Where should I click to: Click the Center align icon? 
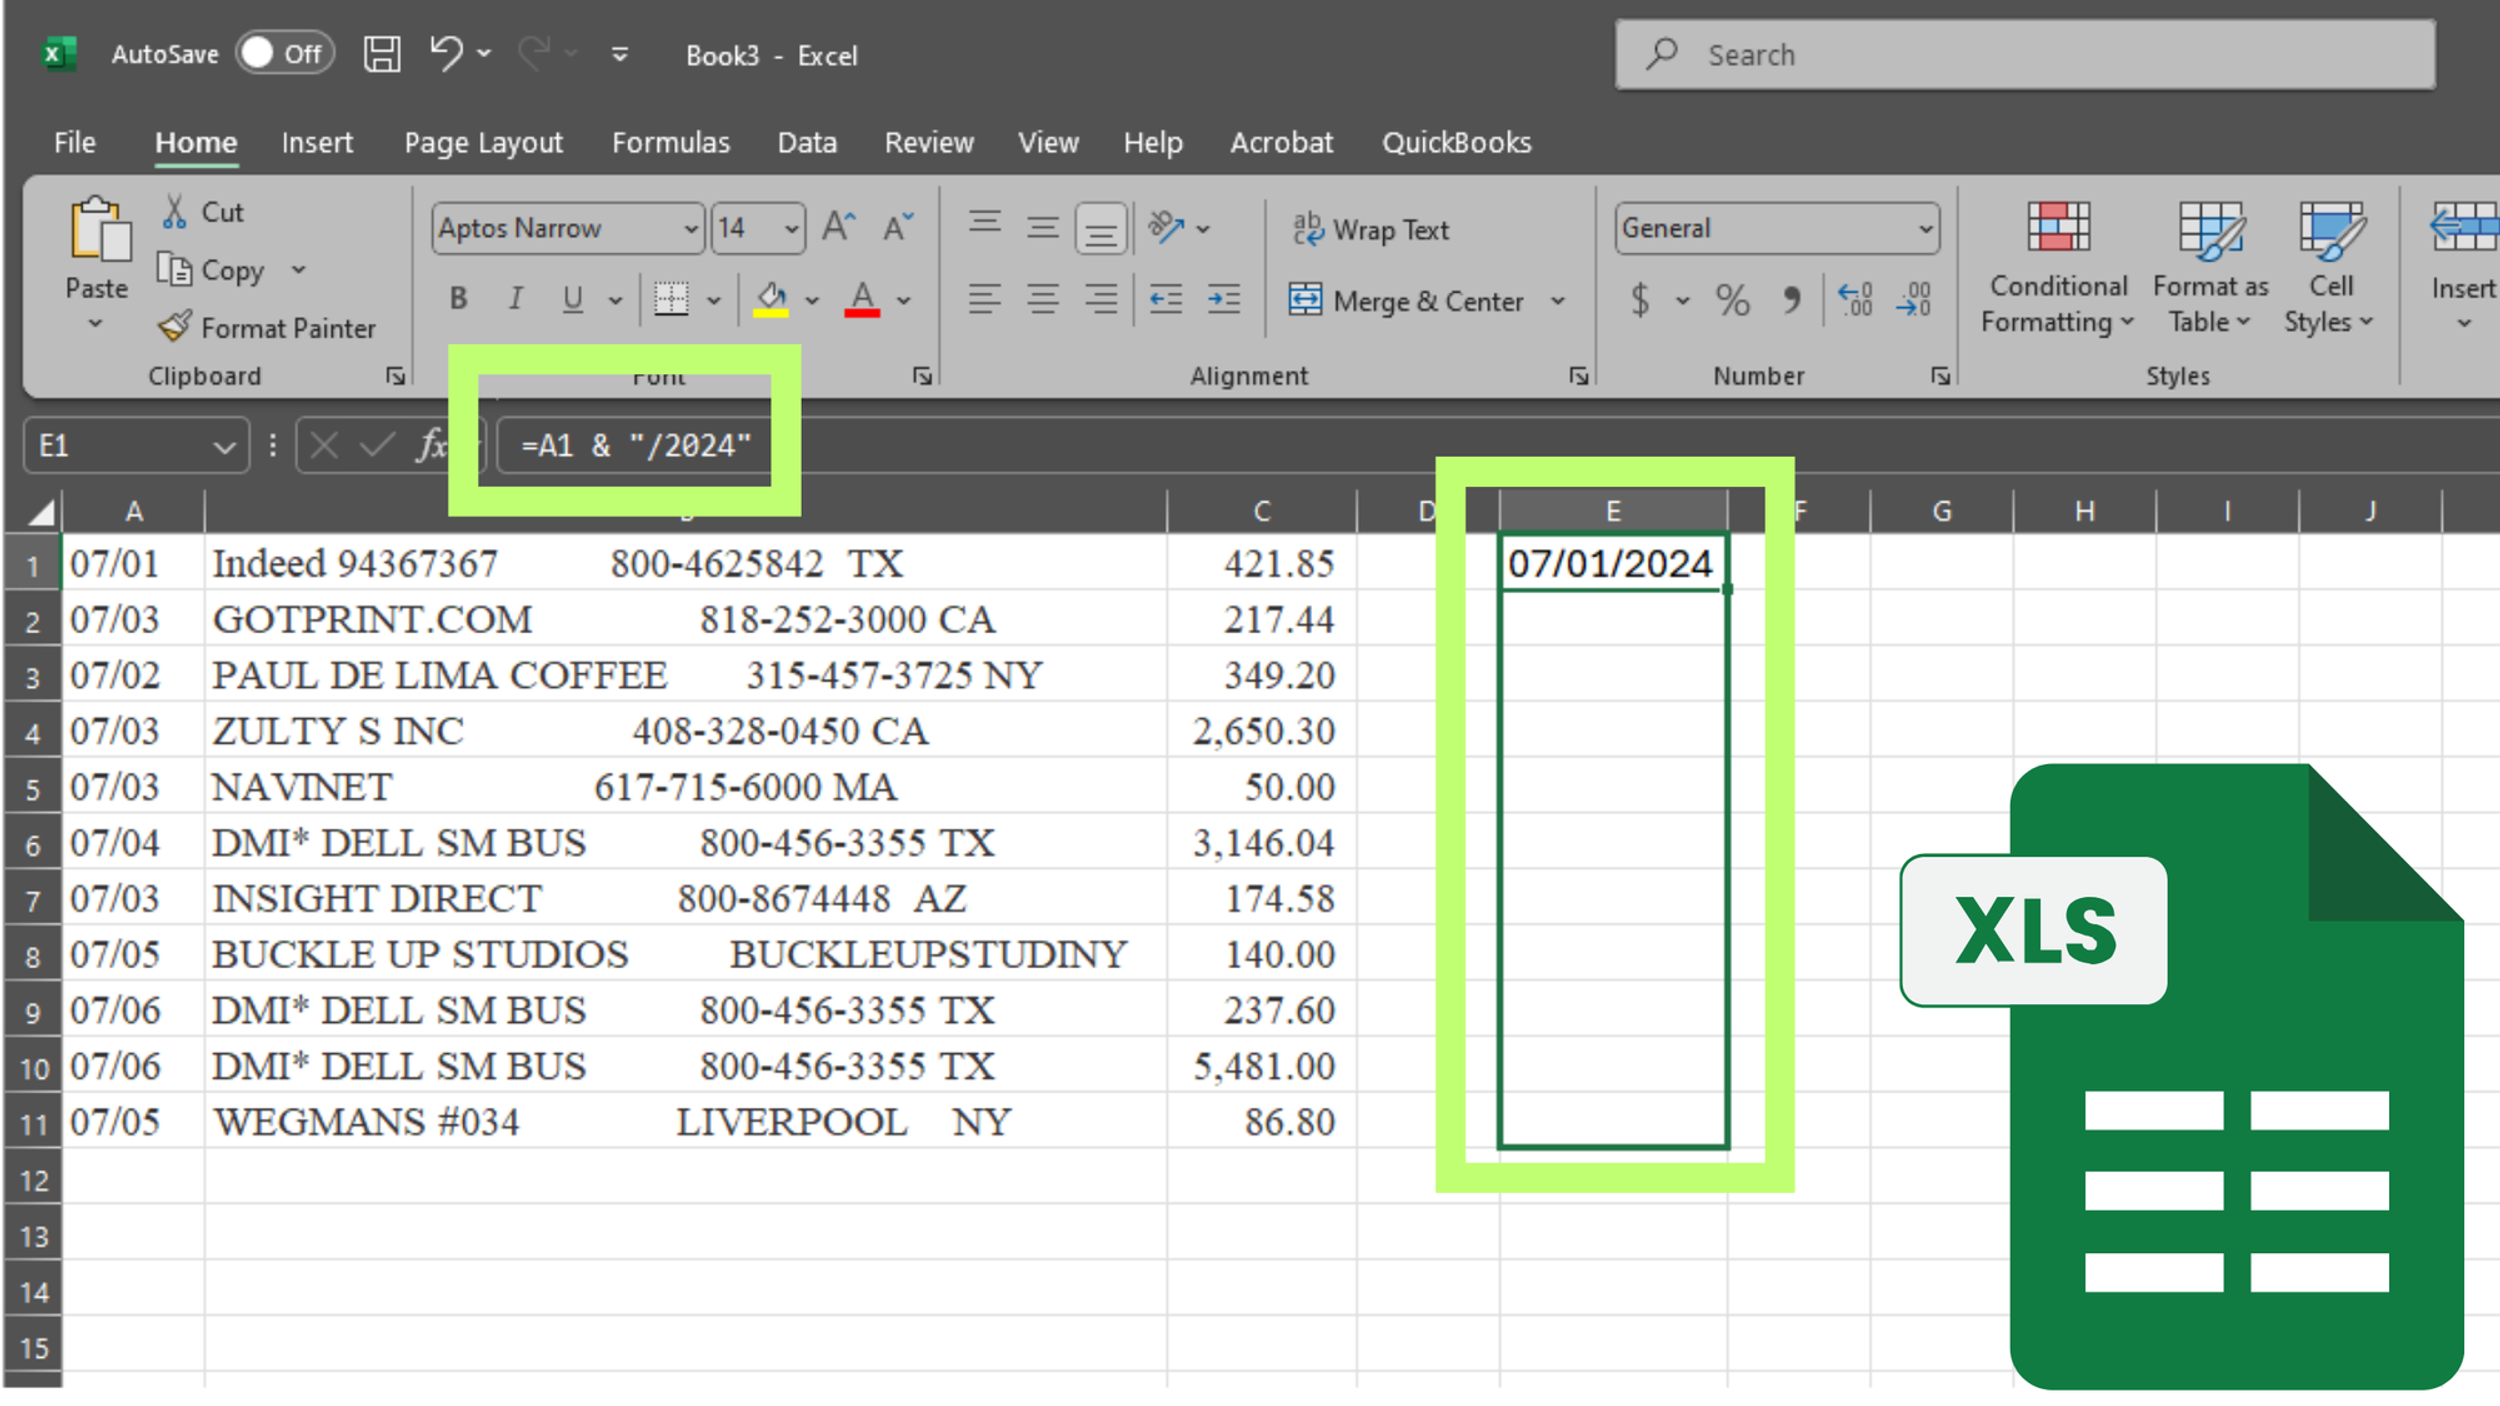pos(1043,299)
